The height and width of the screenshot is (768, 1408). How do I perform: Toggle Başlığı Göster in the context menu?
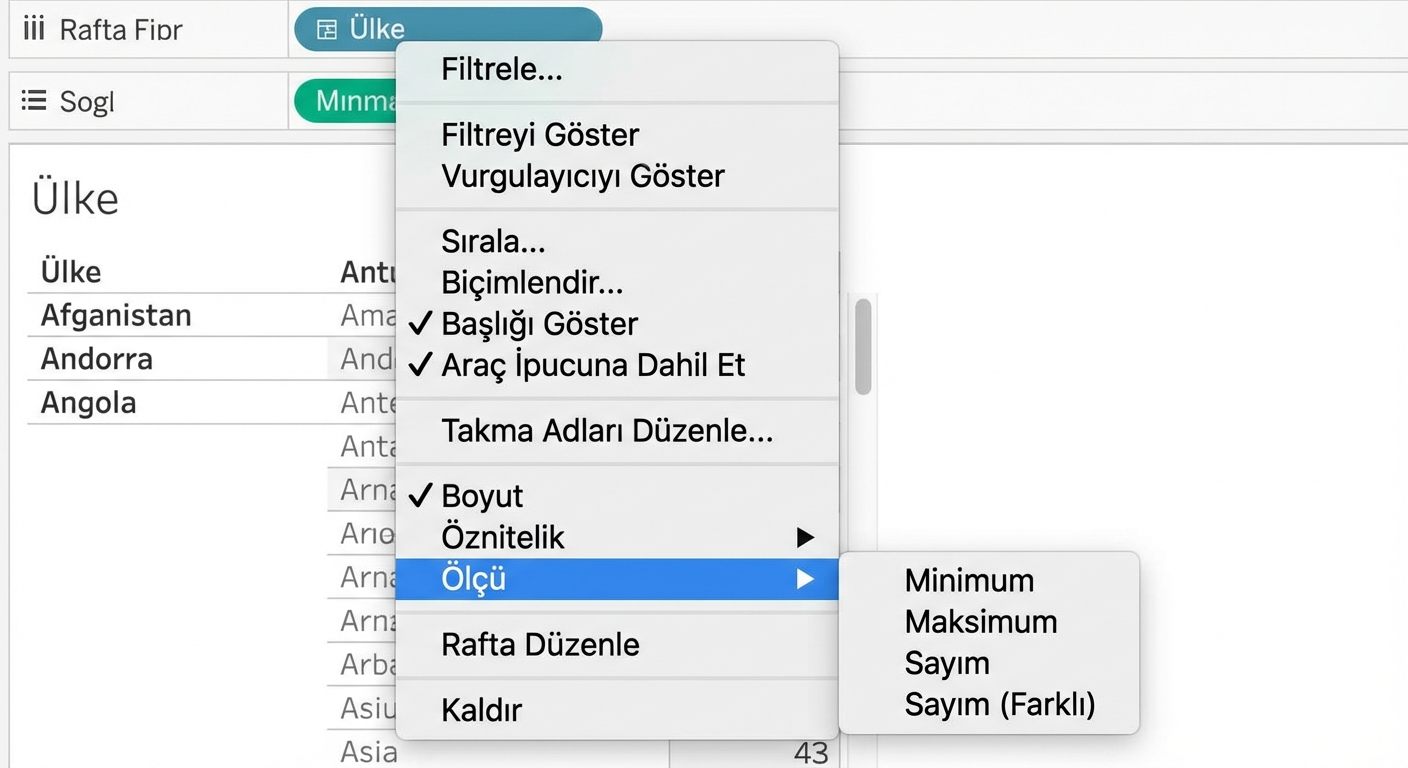540,324
